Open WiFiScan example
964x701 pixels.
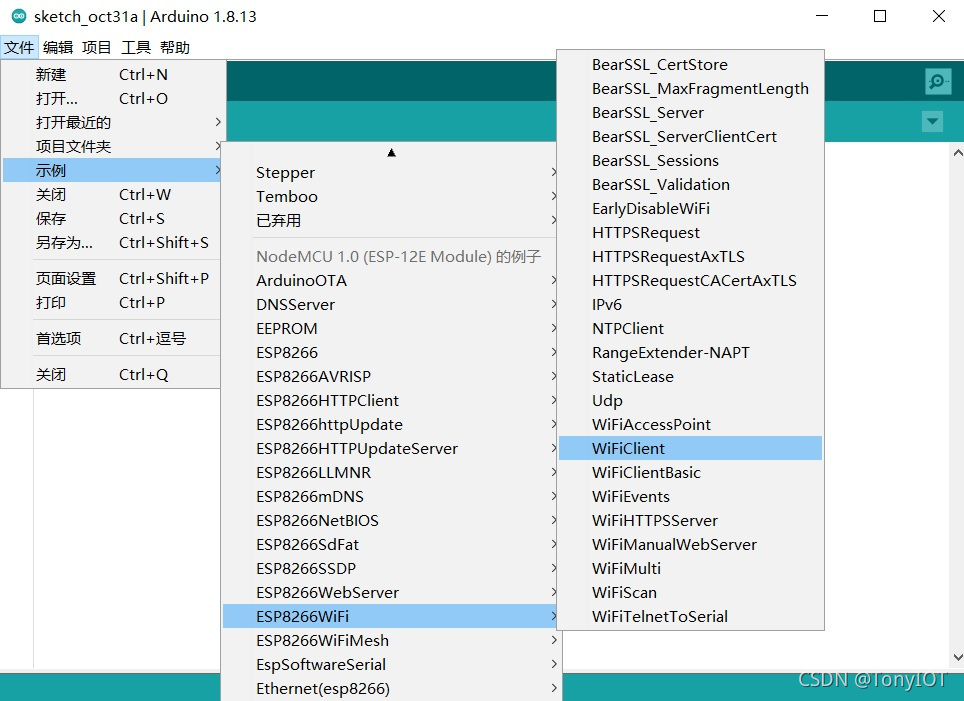pyautogui.click(x=690, y=592)
